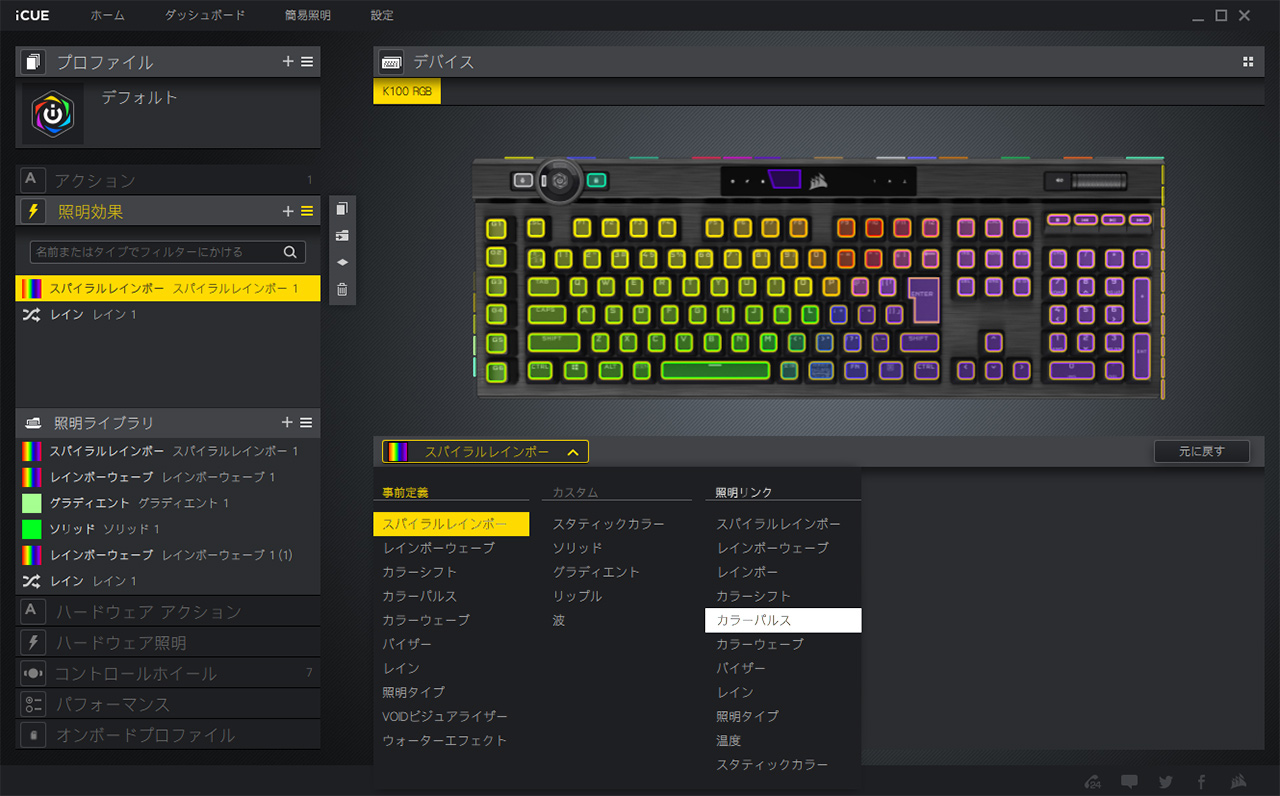Add an item with the 照明ライブラリ plus icon

[288, 423]
